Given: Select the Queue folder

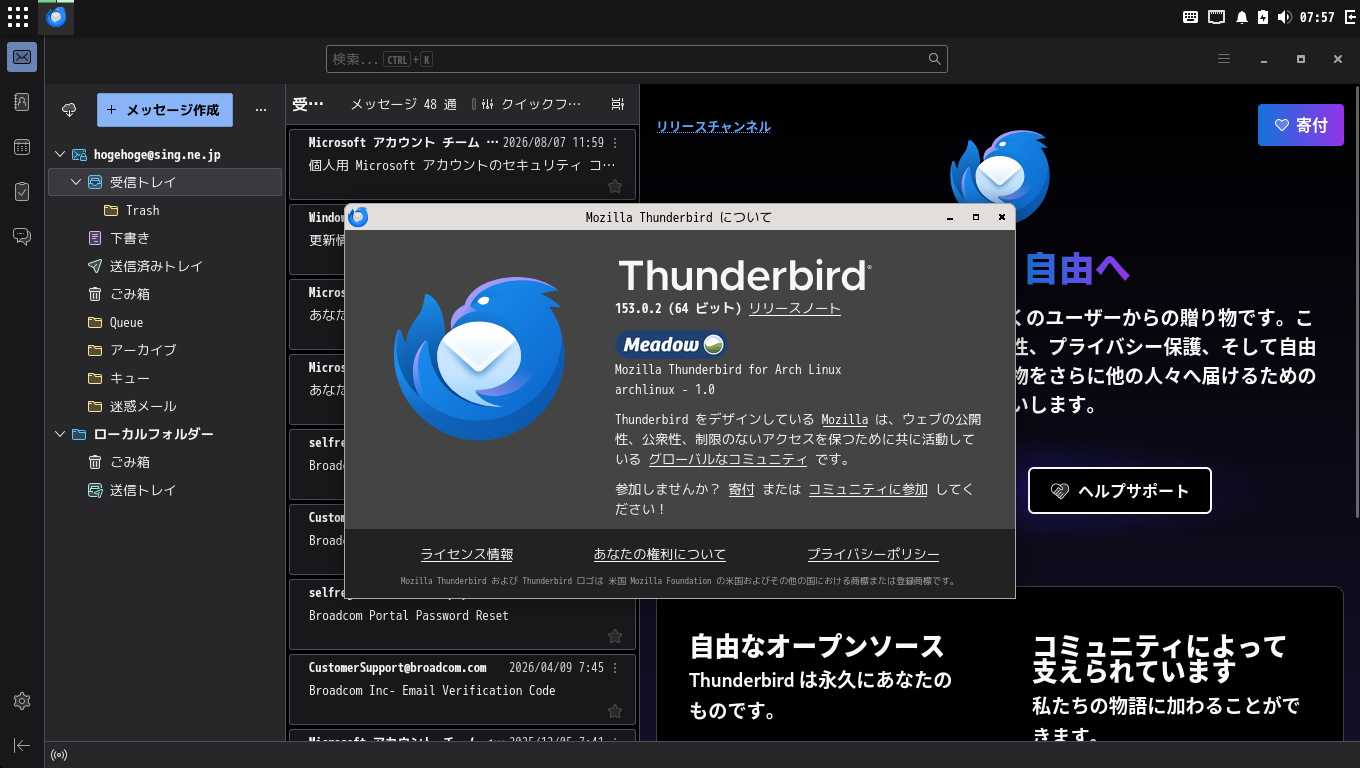Looking at the screenshot, I should point(165,322).
